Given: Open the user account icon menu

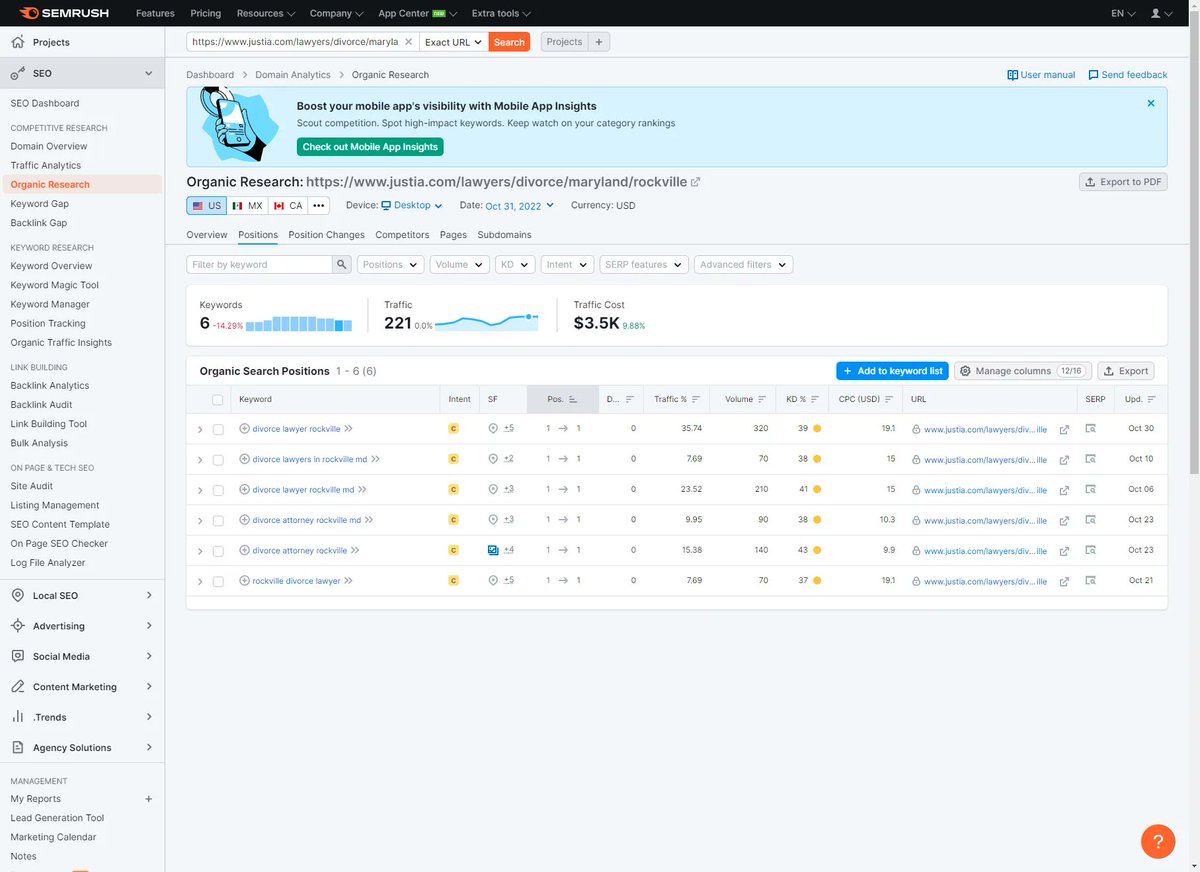Looking at the screenshot, I should point(1160,13).
